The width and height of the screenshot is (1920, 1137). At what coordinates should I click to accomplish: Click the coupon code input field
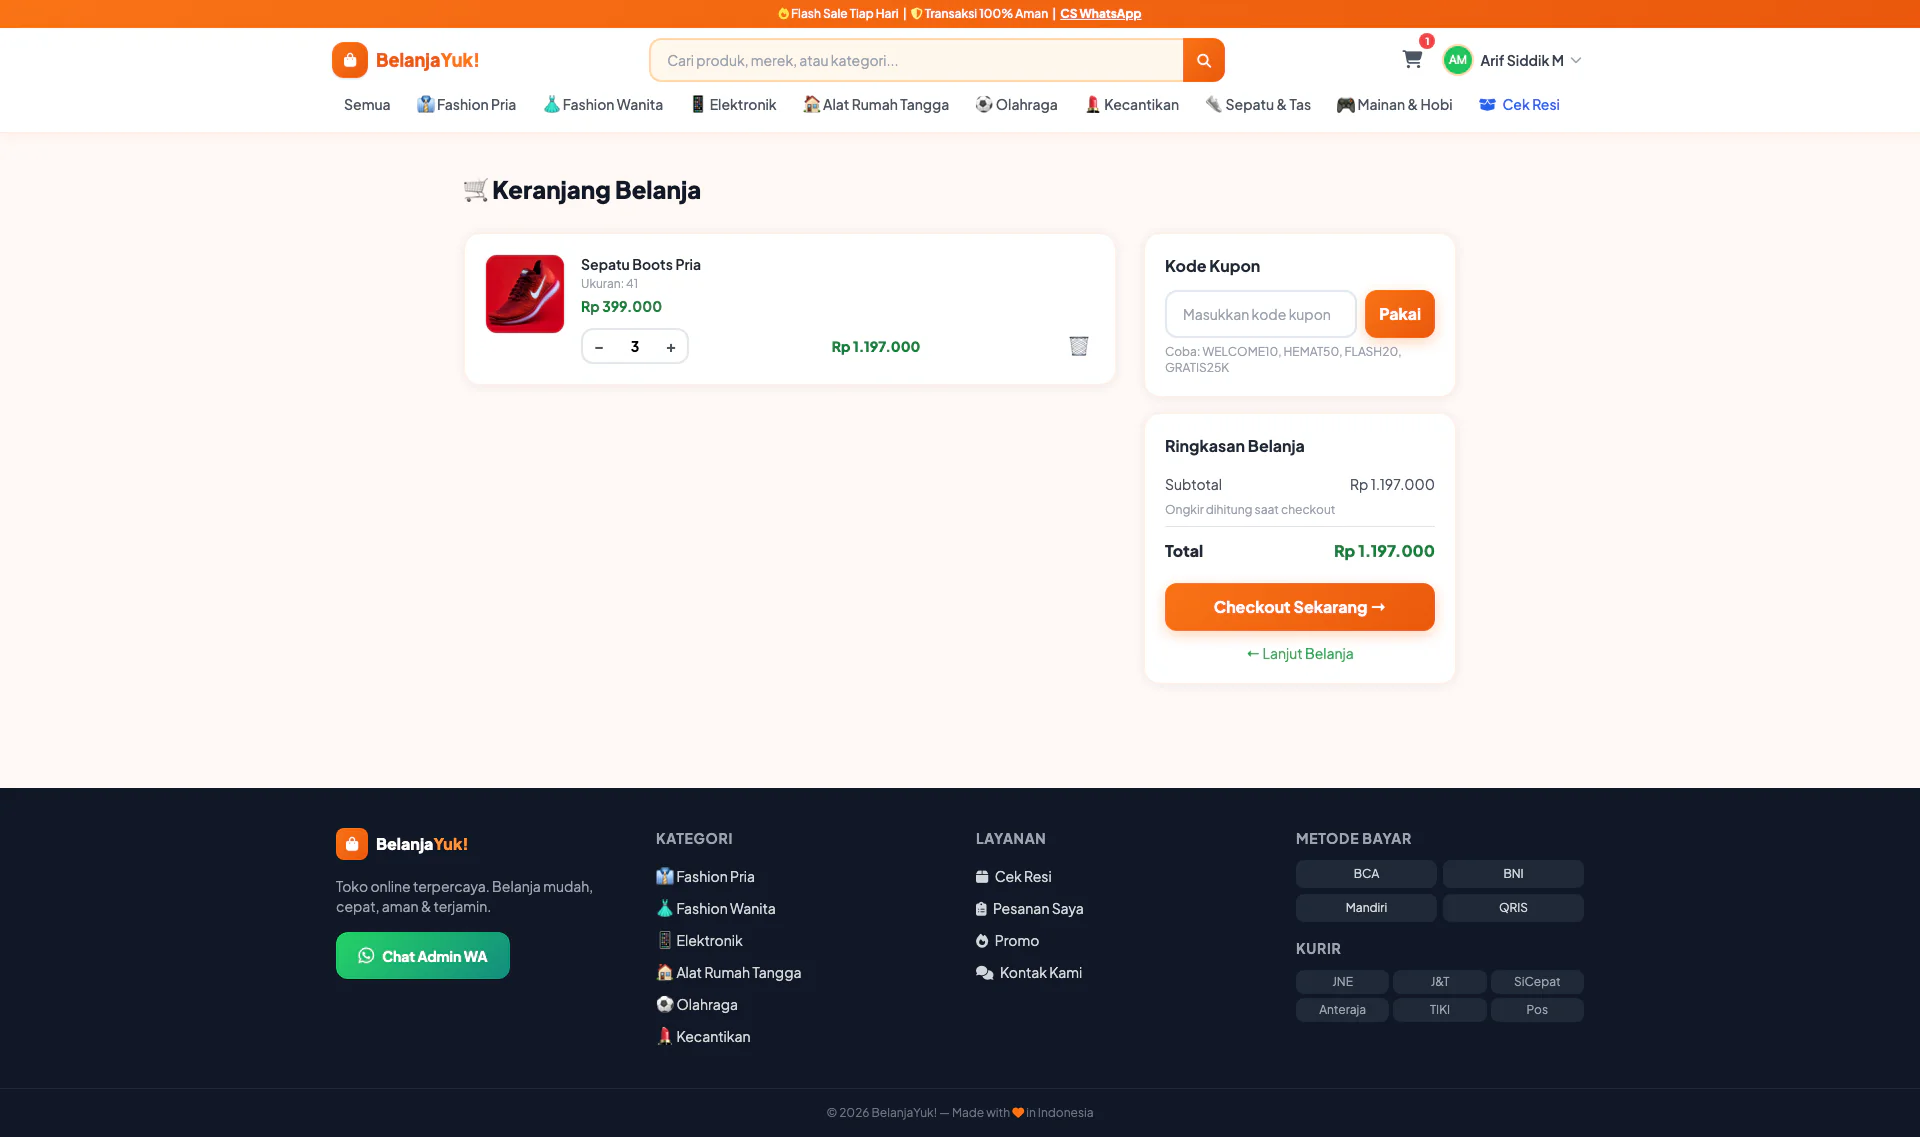1260,314
